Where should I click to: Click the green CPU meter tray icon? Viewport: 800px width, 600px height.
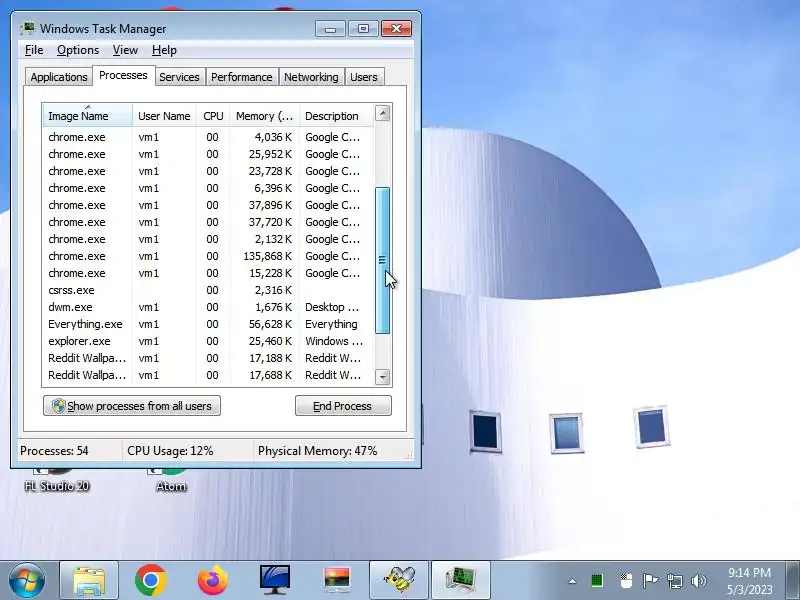(x=597, y=581)
